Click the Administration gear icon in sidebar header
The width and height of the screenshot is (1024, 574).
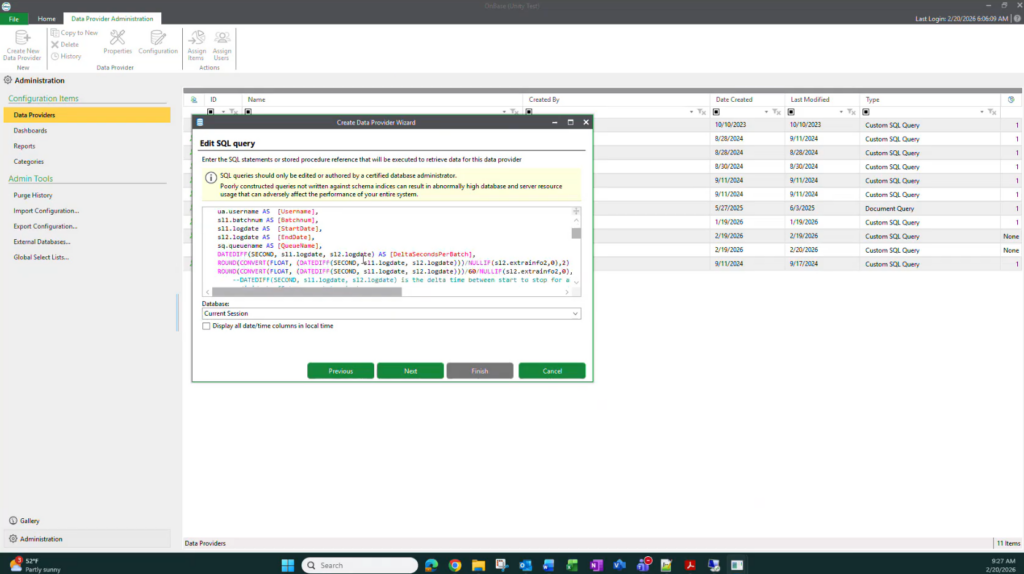(8, 80)
